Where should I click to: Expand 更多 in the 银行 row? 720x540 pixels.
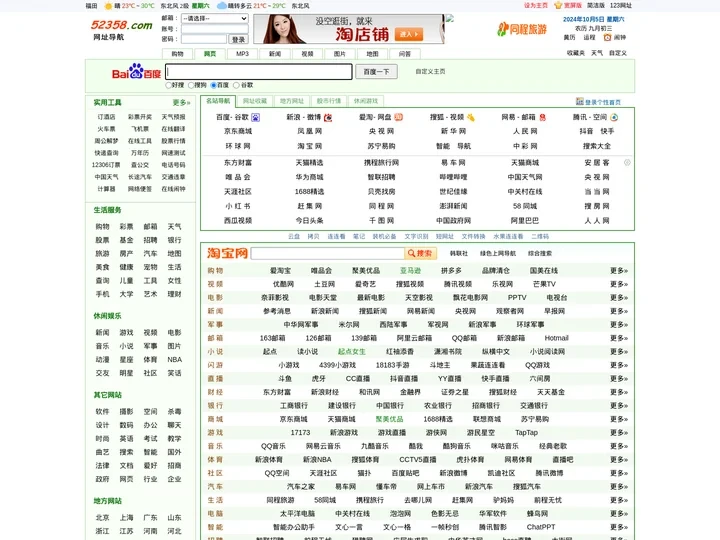coord(619,405)
